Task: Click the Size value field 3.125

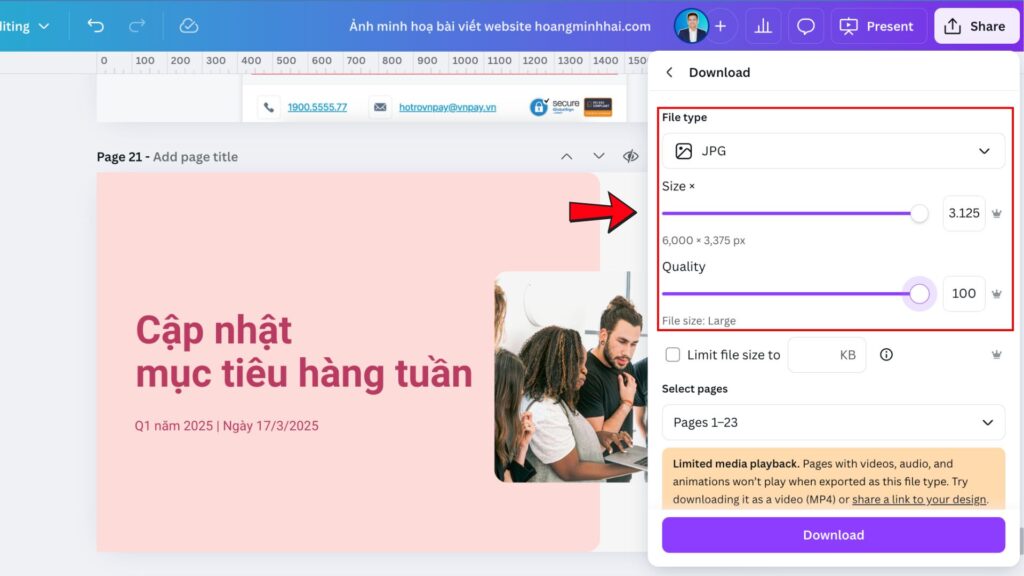Action: coord(964,213)
